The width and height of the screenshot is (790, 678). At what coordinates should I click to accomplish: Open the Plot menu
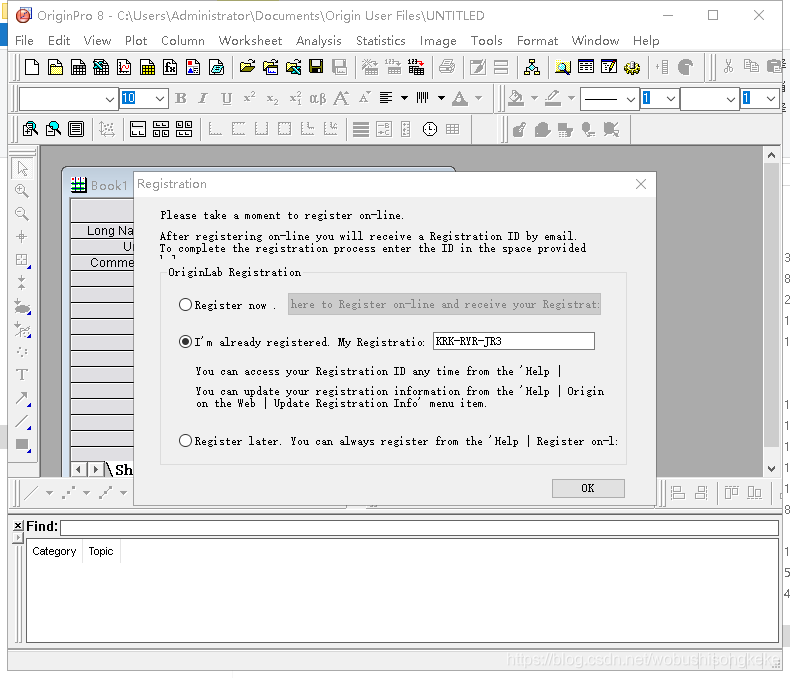(x=136, y=41)
